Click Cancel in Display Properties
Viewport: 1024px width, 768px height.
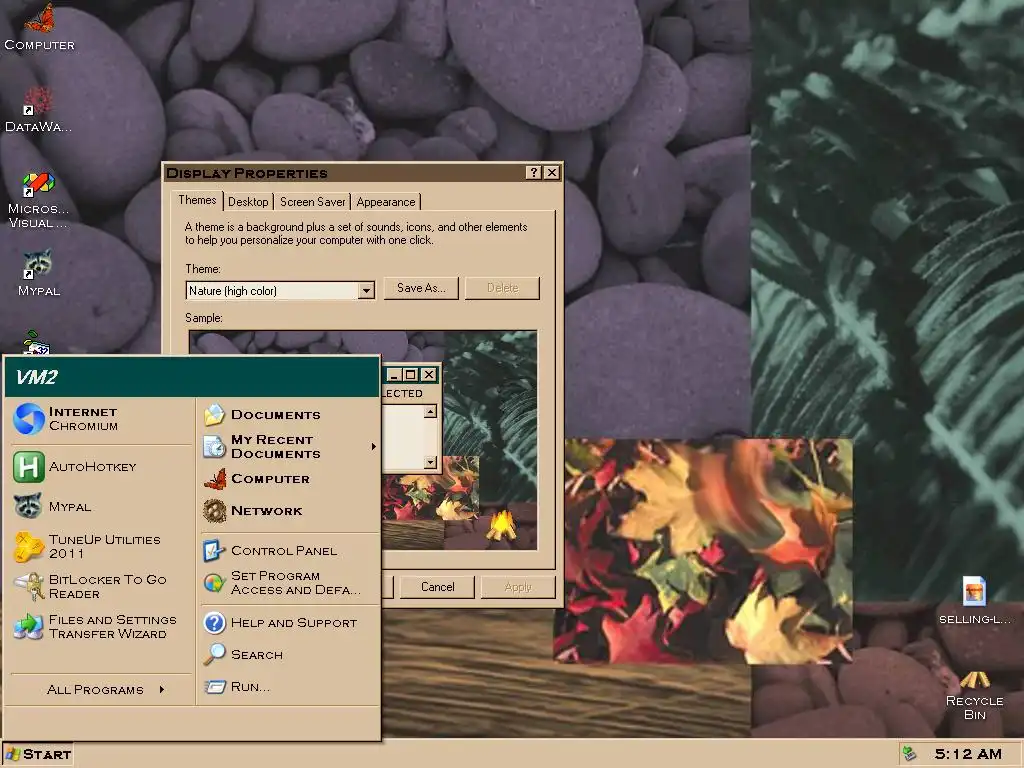tap(438, 586)
